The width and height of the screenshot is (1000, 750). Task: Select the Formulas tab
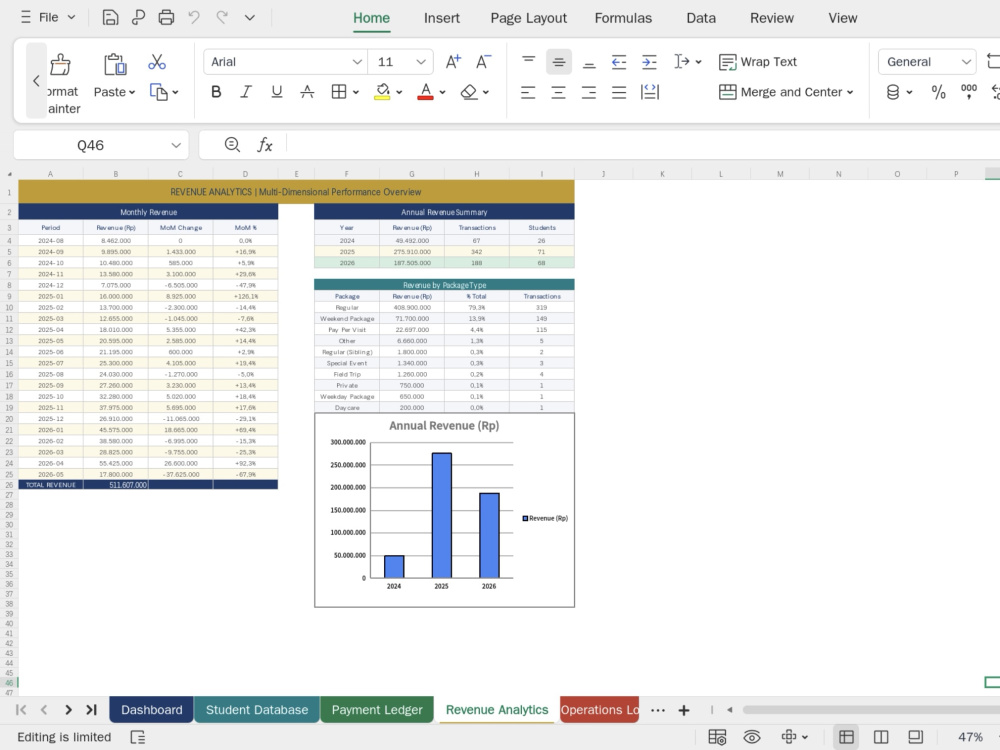point(623,18)
